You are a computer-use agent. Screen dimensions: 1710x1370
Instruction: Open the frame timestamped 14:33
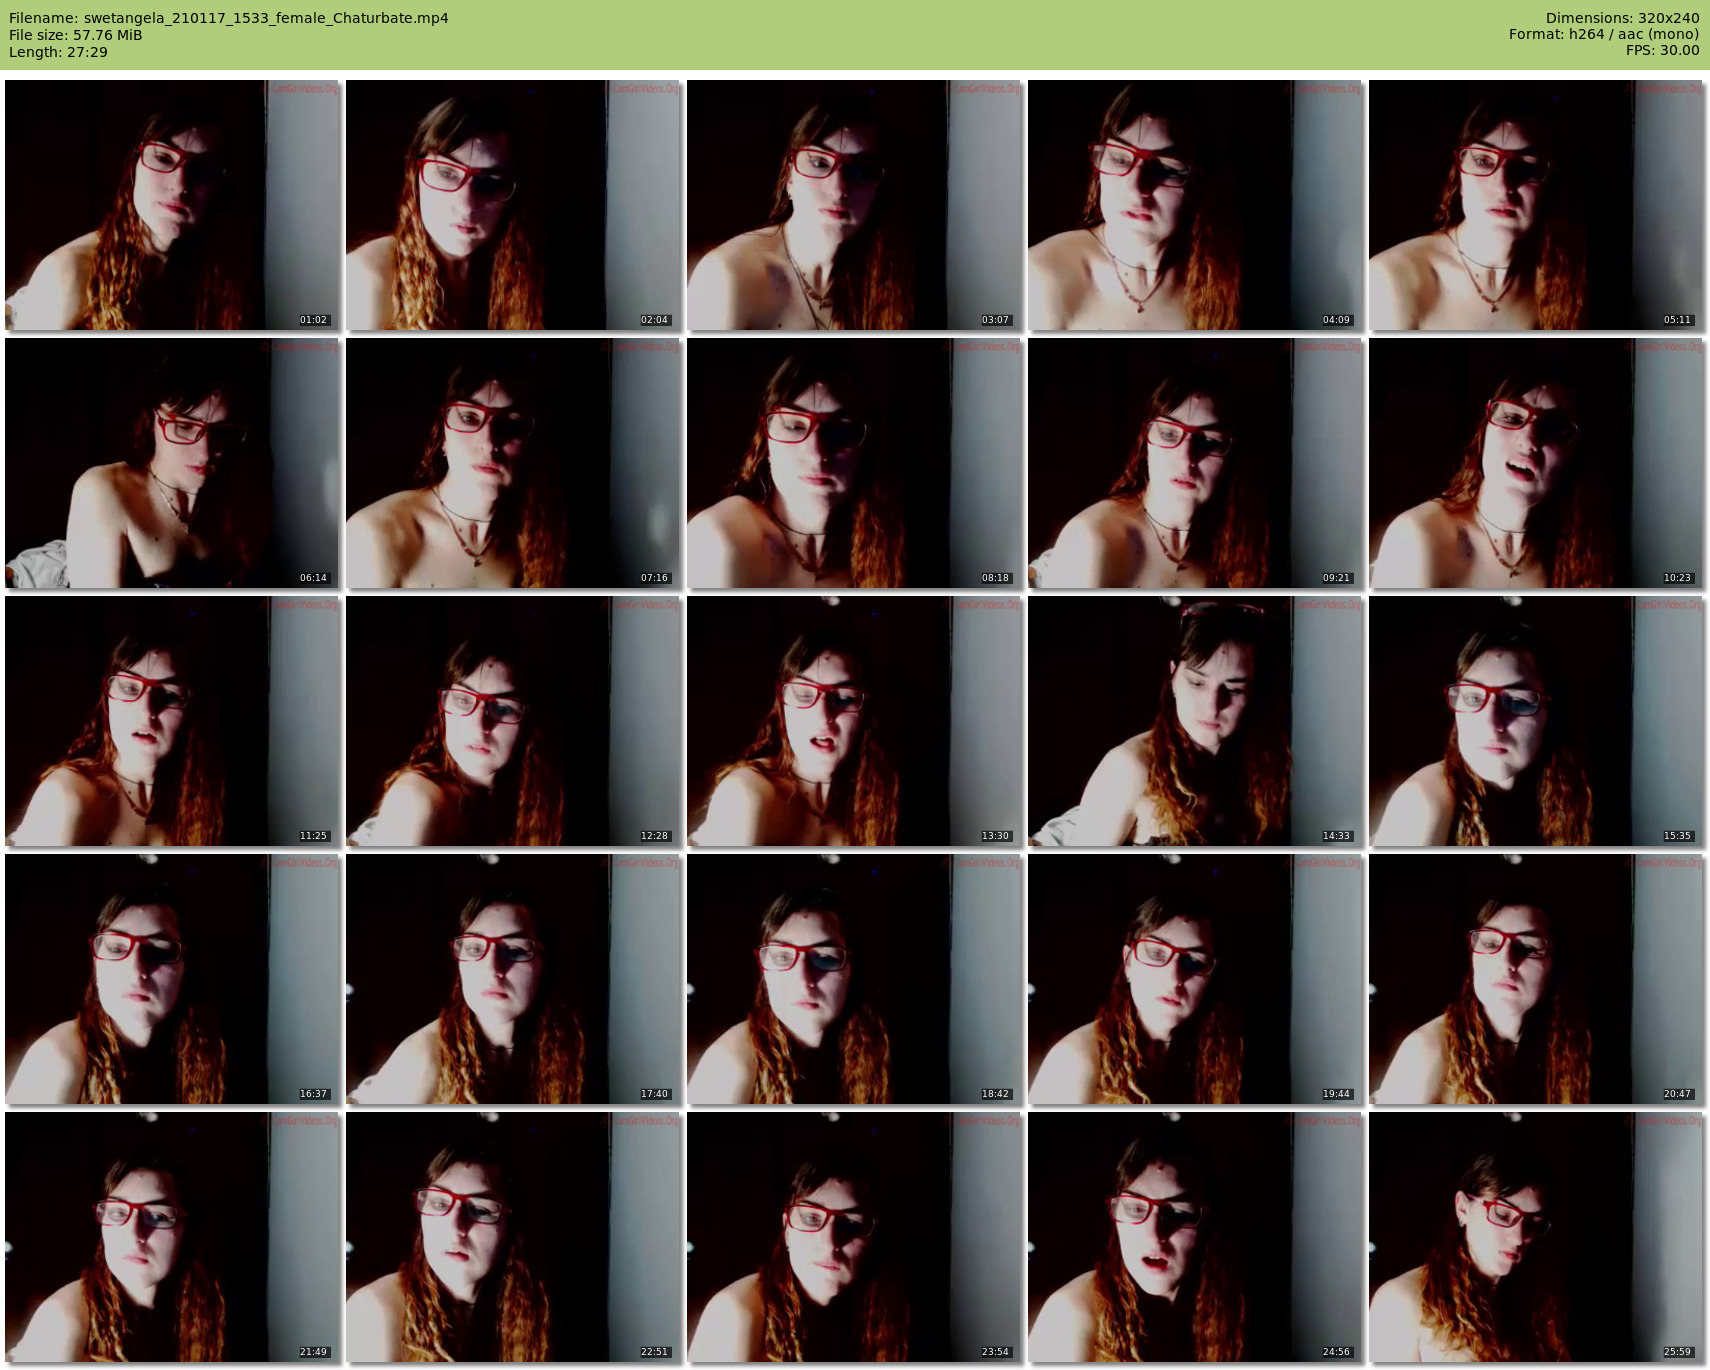point(1195,721)
